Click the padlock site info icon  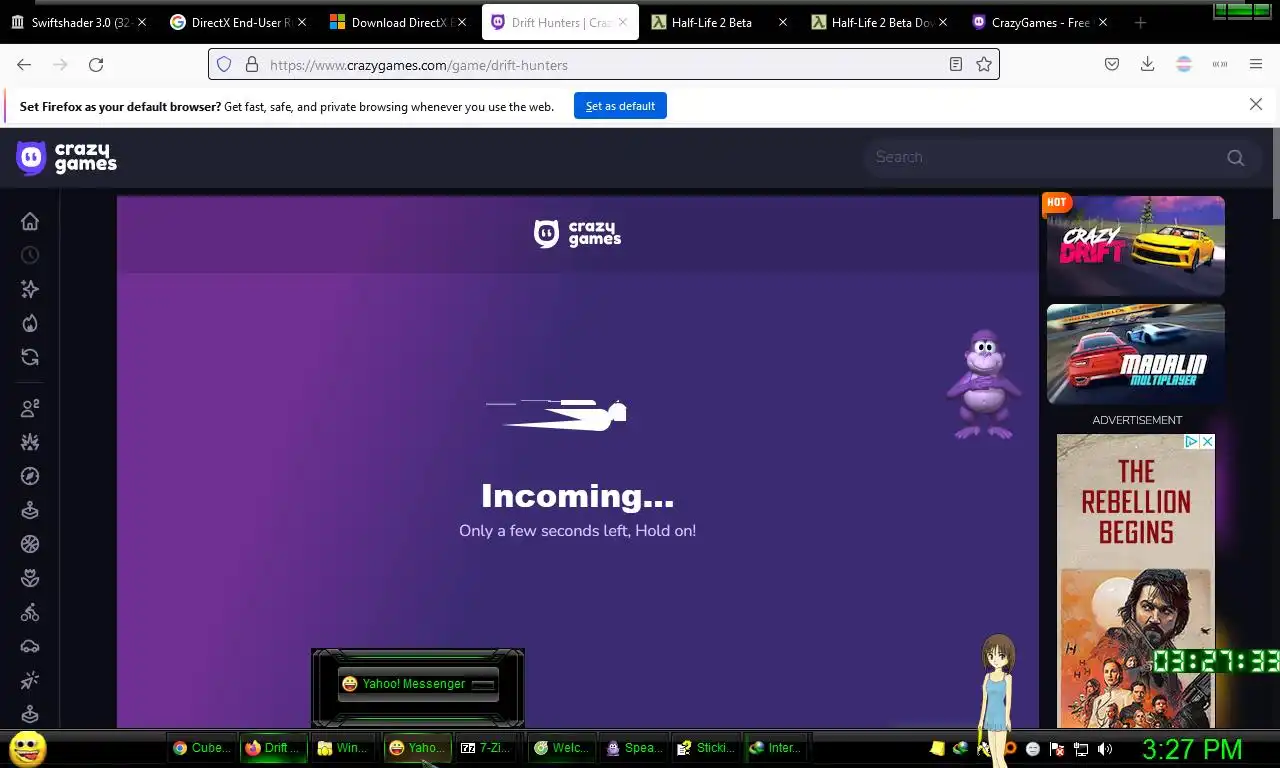coord(252,64)
